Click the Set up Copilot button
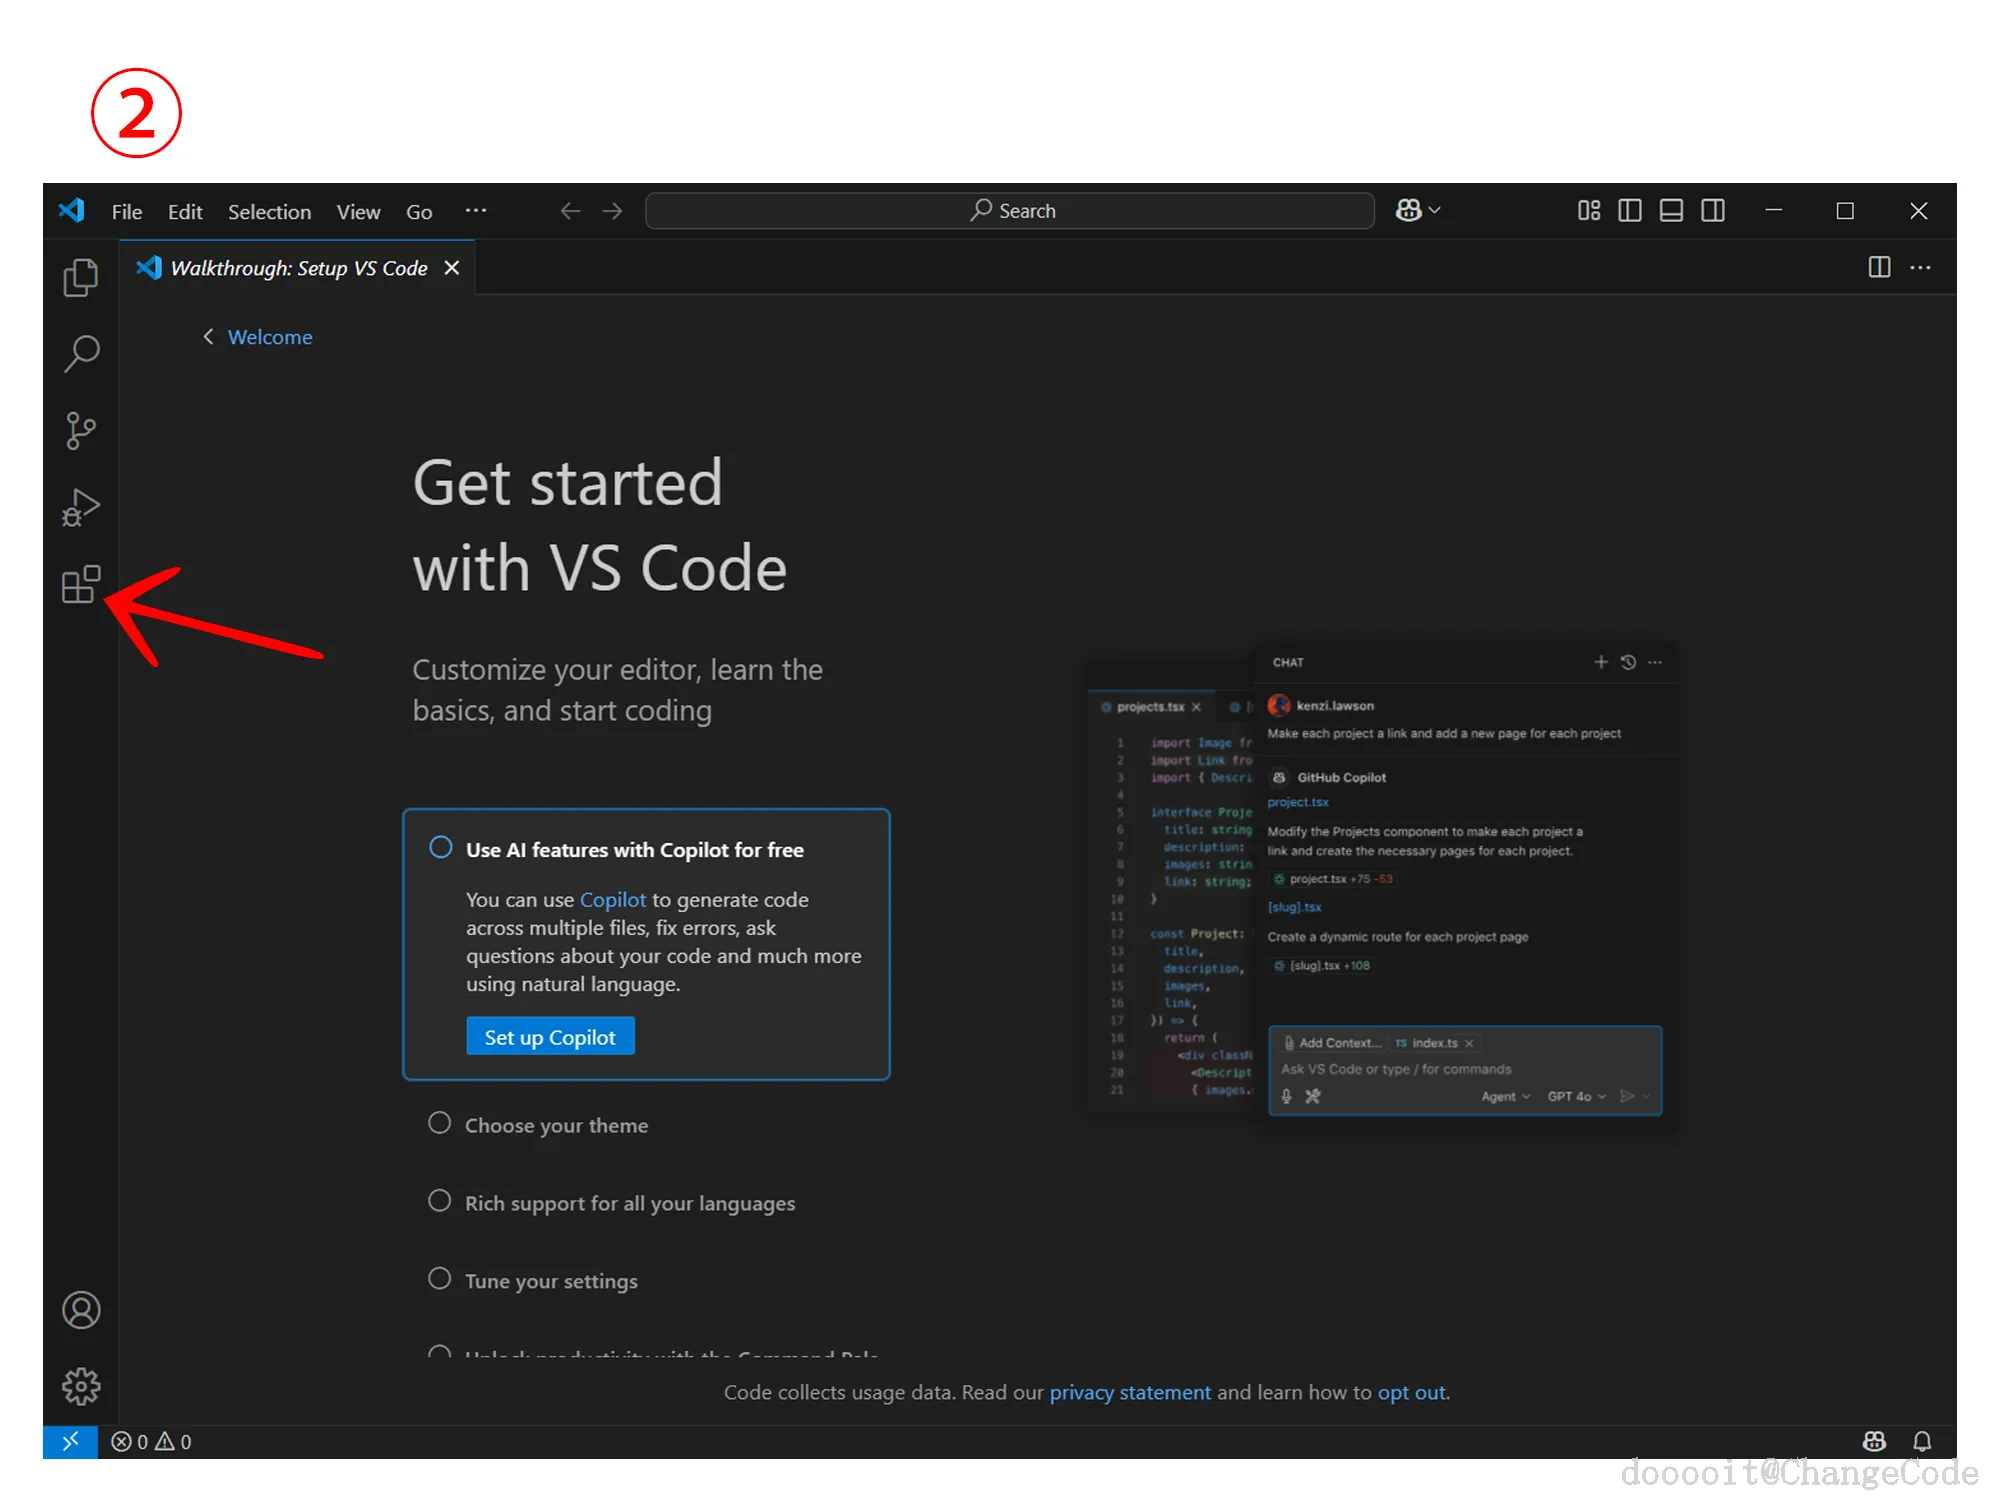2000x1500 pixels. [x=550, y=1037]
